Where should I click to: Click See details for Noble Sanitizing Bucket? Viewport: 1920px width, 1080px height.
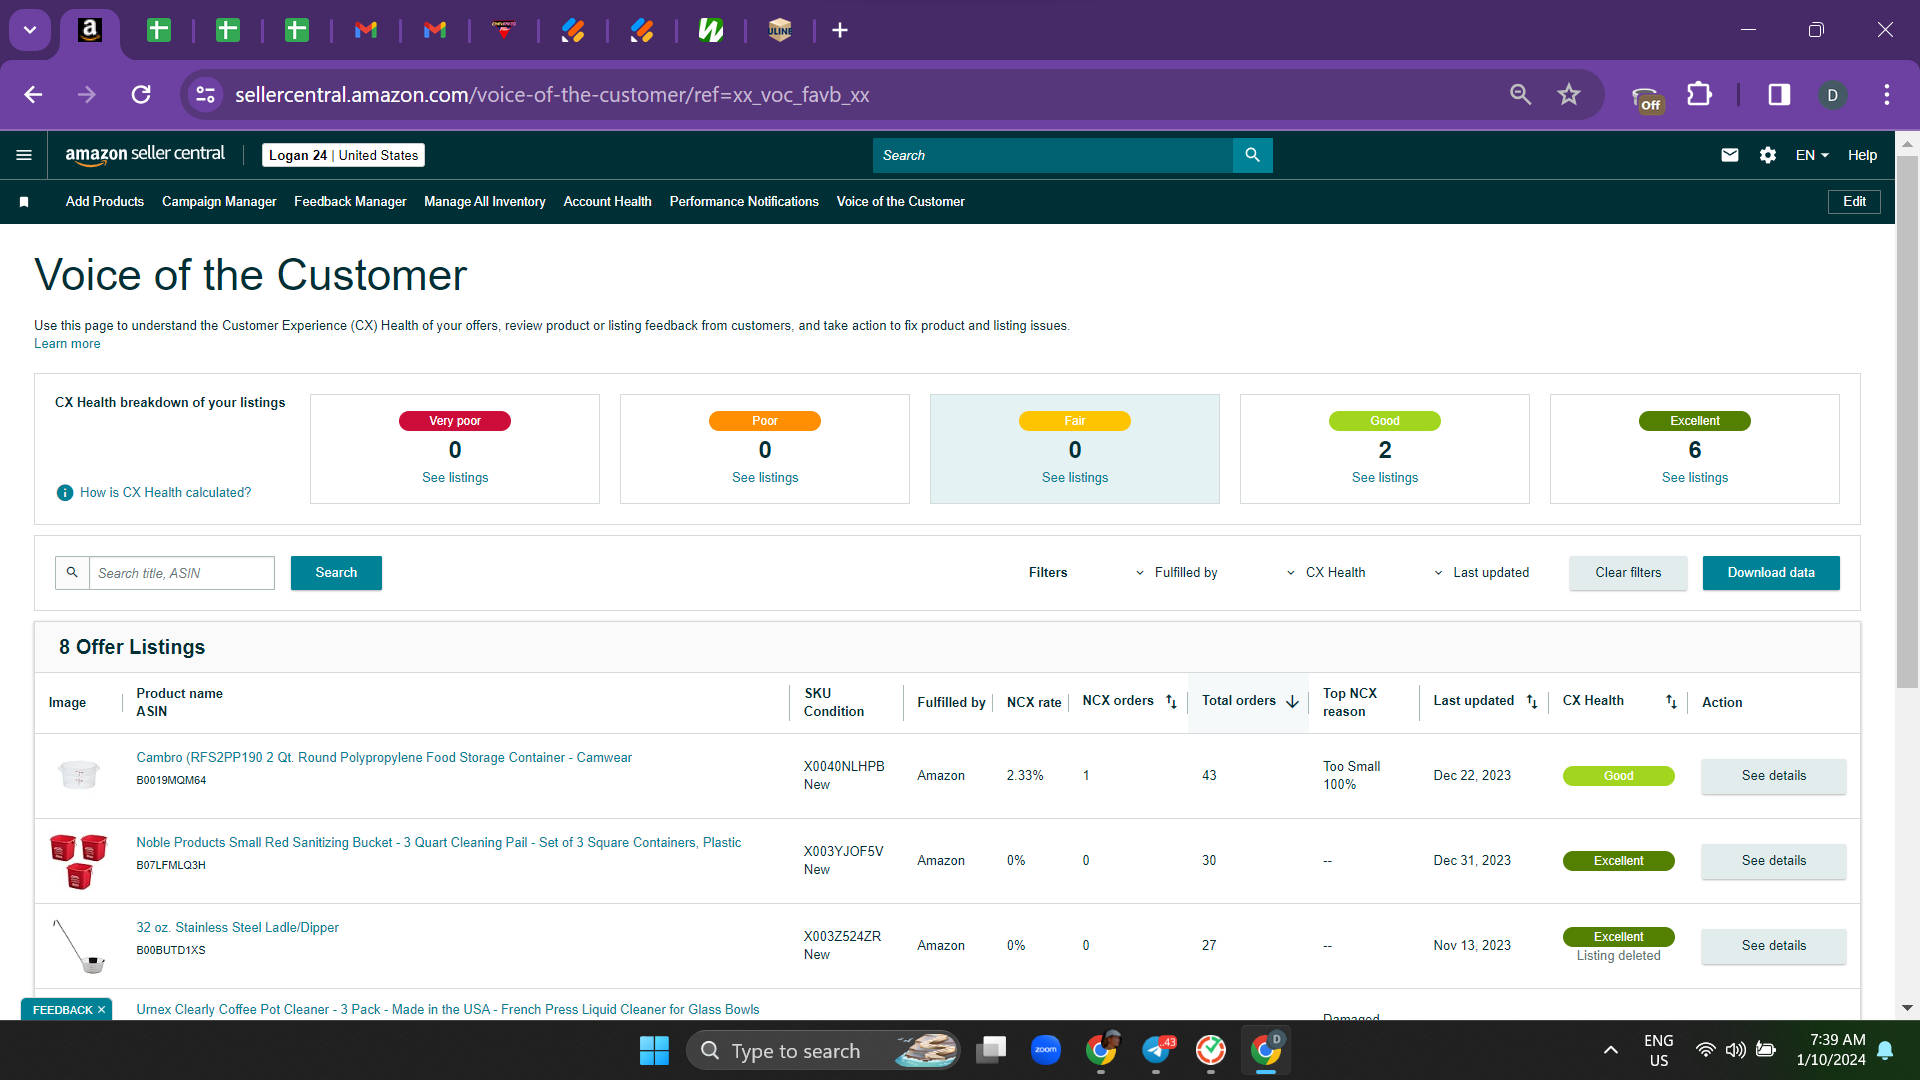click(x=1774, y=861)
